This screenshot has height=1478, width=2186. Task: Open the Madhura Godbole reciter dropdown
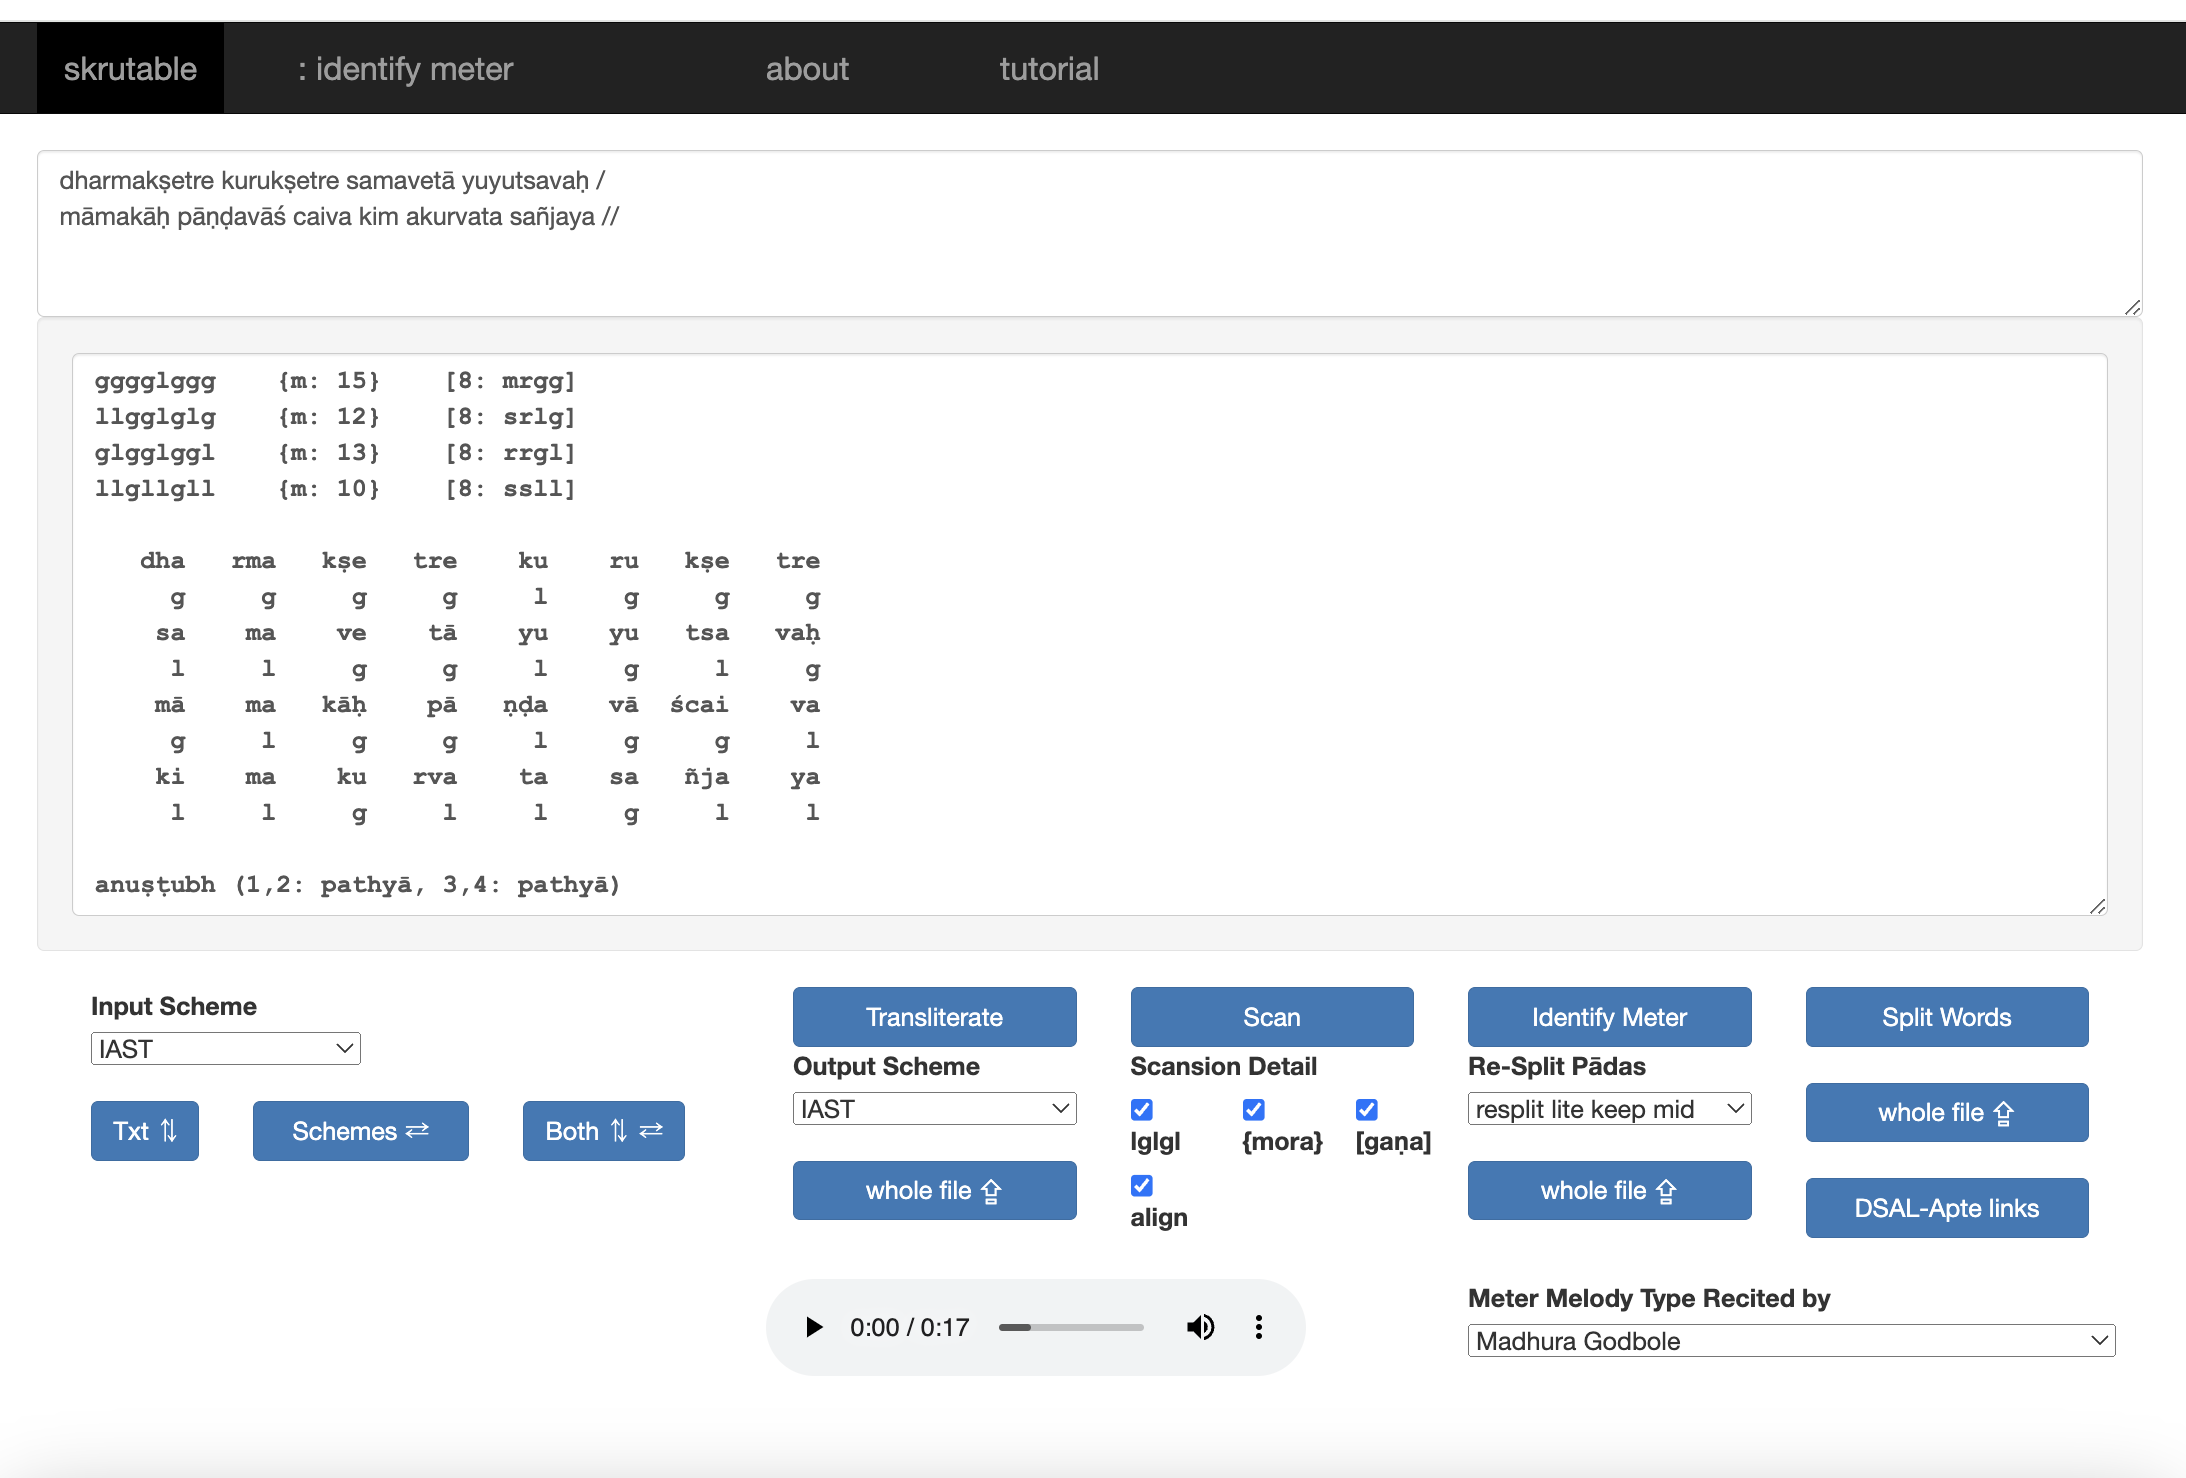pos(1791,1341)
